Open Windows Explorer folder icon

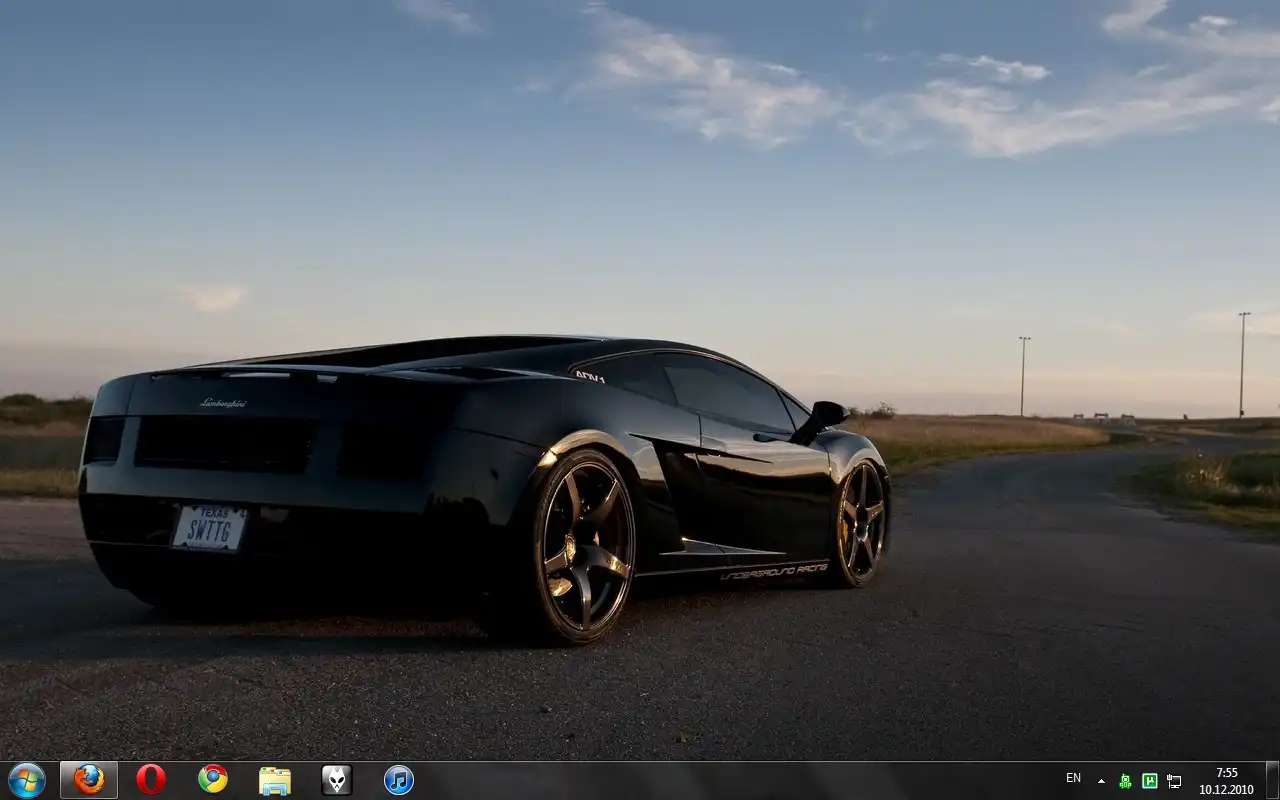point(275,780)
